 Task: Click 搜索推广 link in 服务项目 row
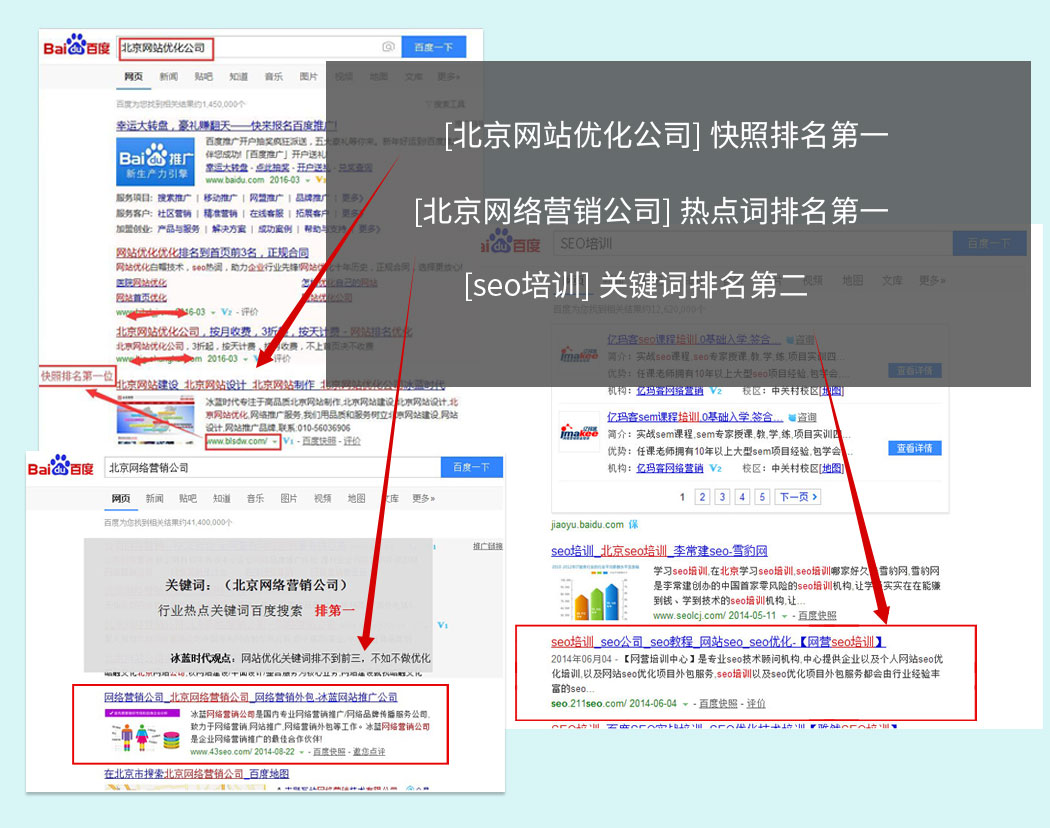tap(174, 198)
